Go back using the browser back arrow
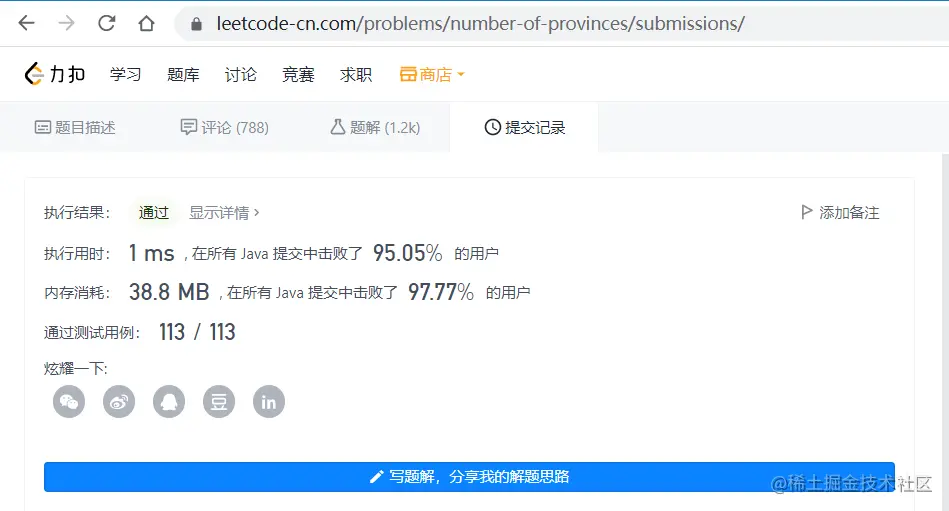Image resolution: width=949 pixels, height=511 pixels. (27, 23)
